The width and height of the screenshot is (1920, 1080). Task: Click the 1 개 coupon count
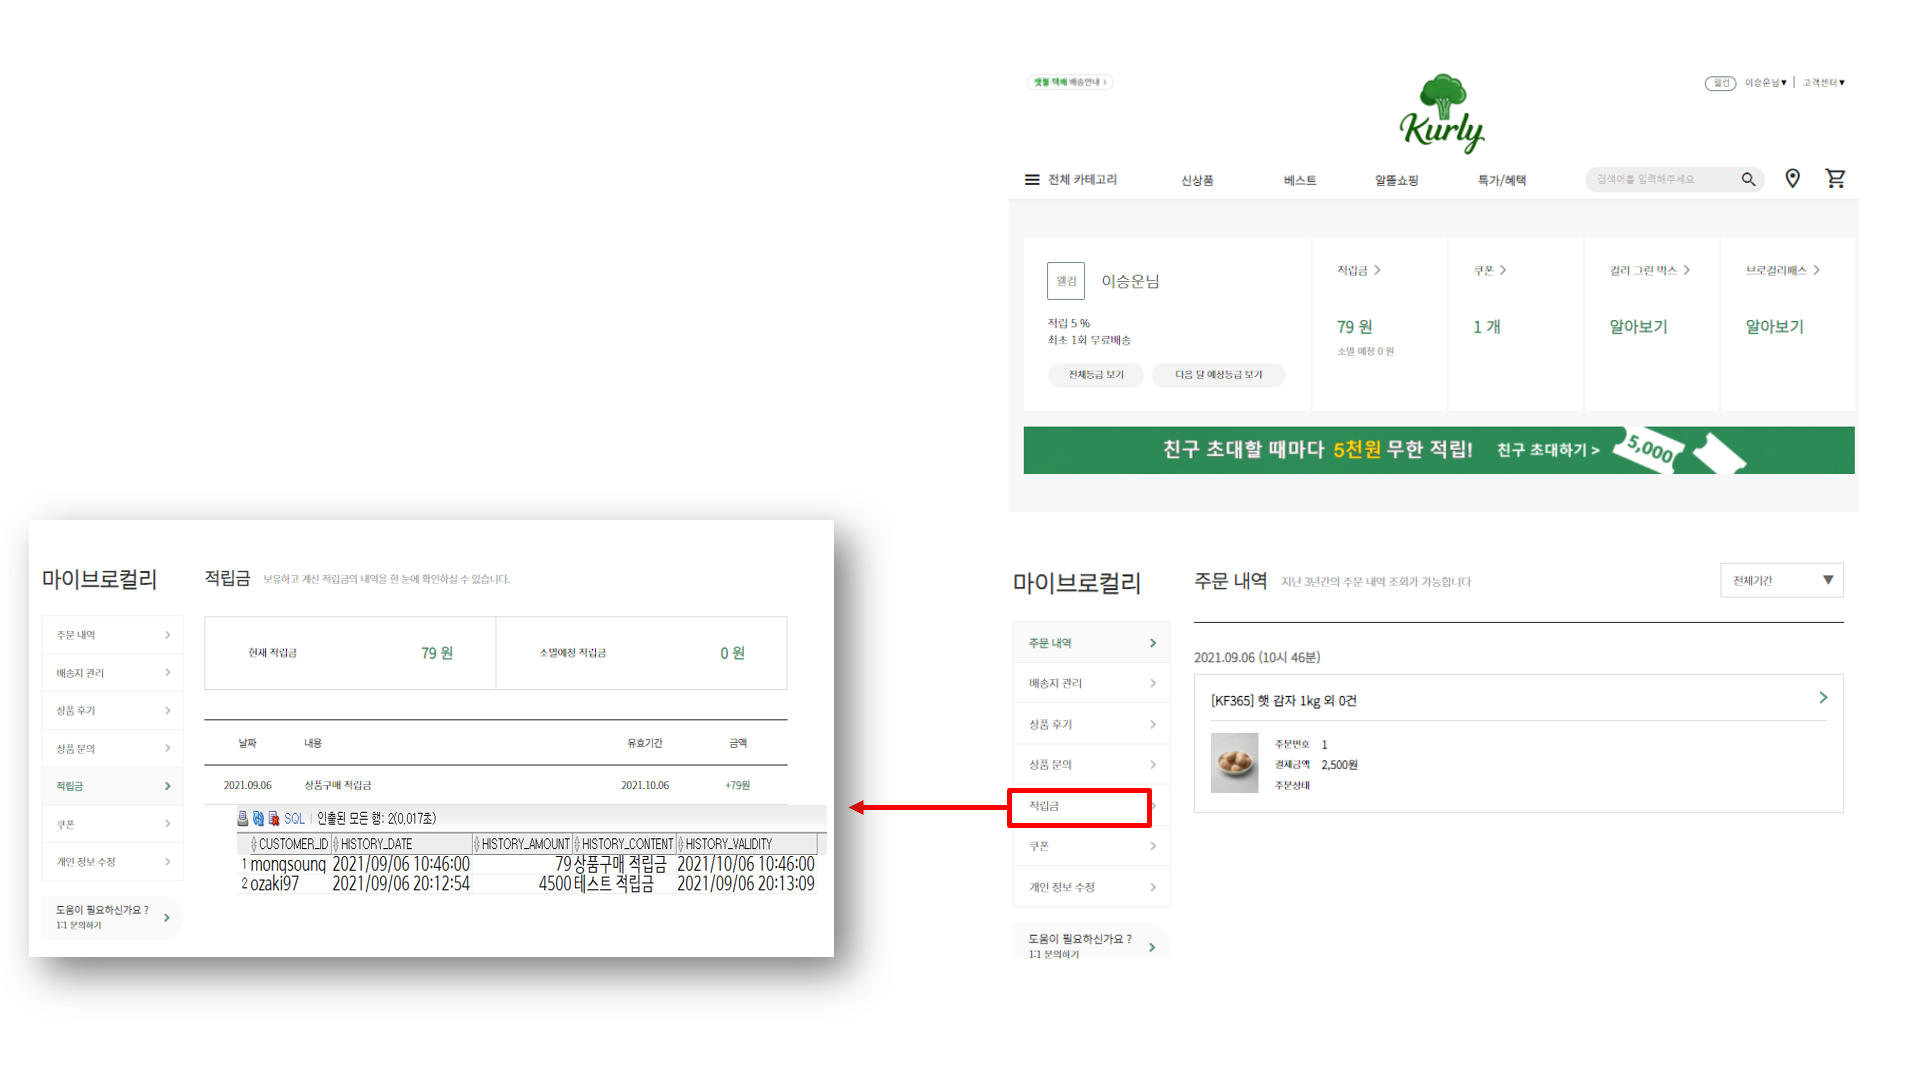click(1486, 327)
